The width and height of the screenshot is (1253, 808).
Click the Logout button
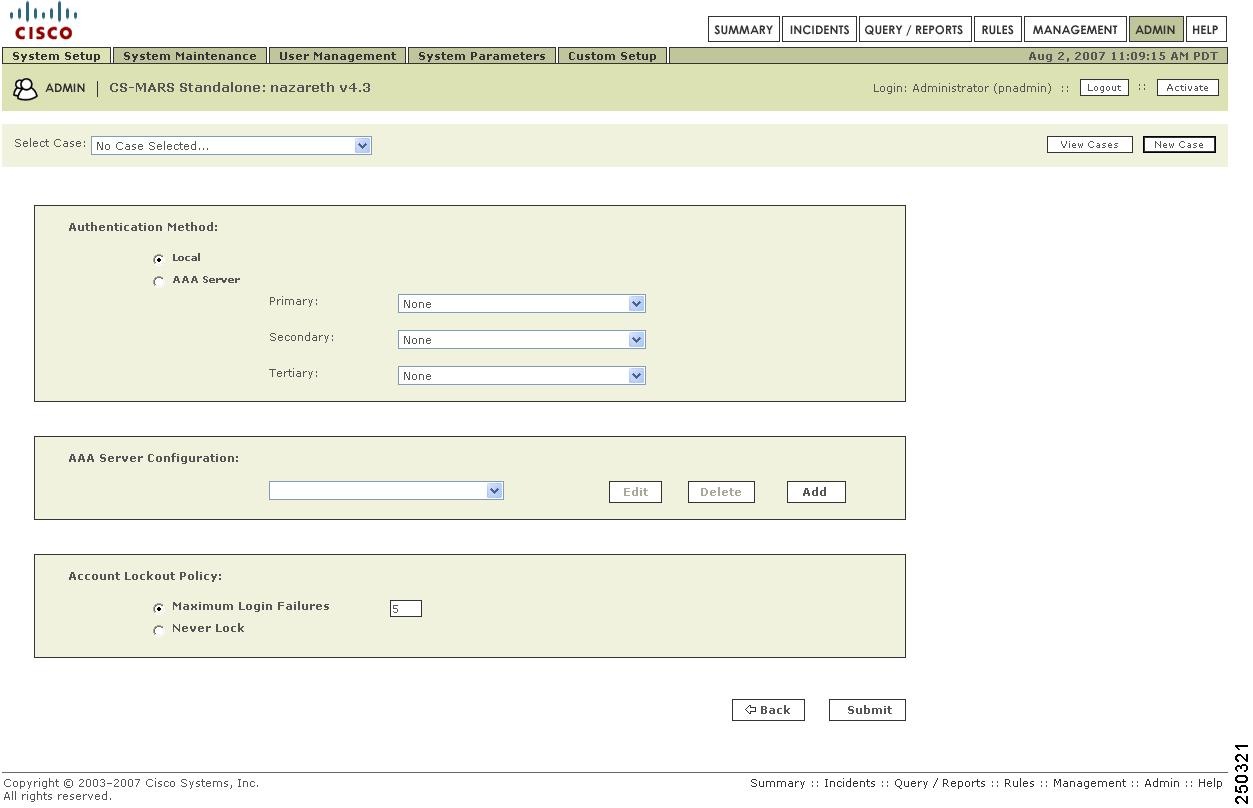1103,87
